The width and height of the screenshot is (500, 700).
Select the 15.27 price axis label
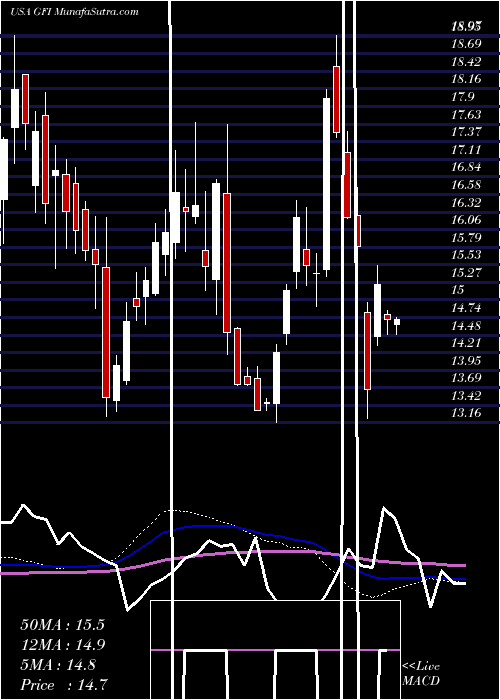coord(466,272)
